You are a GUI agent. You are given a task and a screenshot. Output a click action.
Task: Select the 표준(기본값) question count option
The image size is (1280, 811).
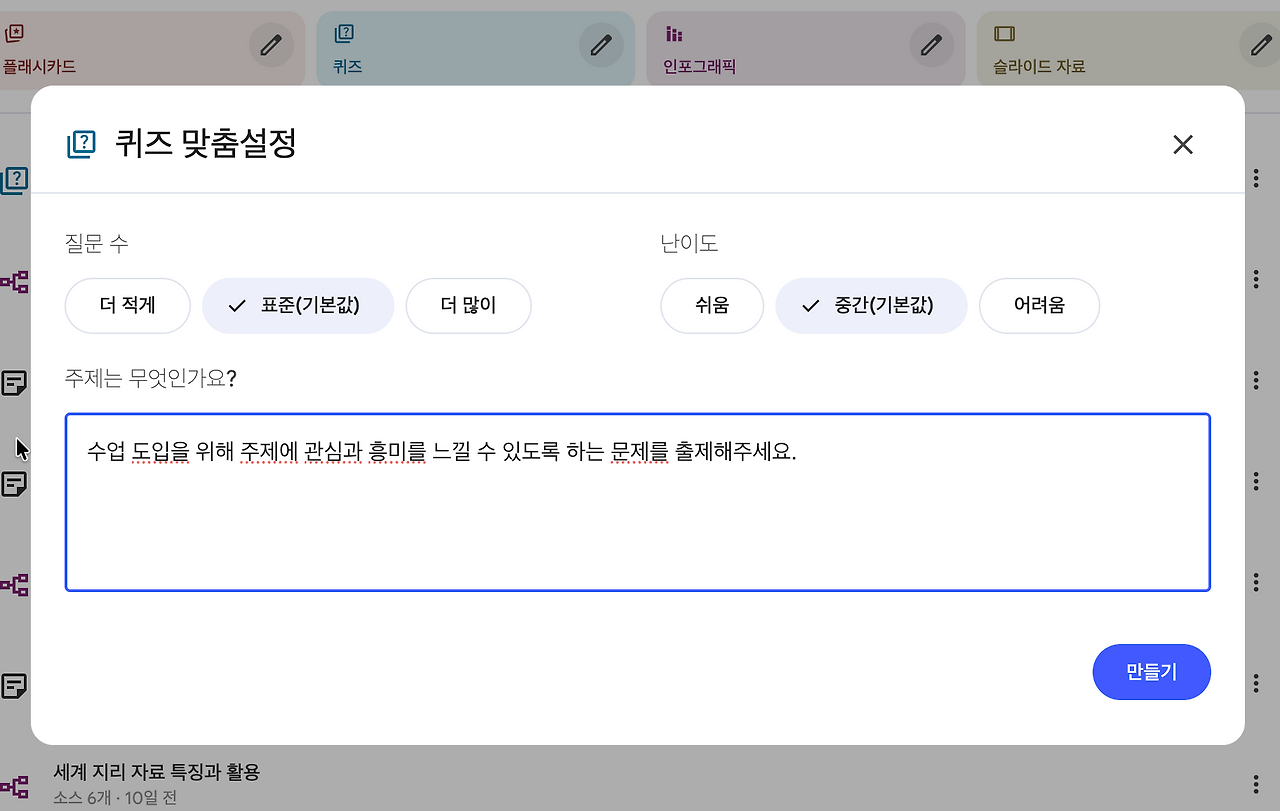298,305
